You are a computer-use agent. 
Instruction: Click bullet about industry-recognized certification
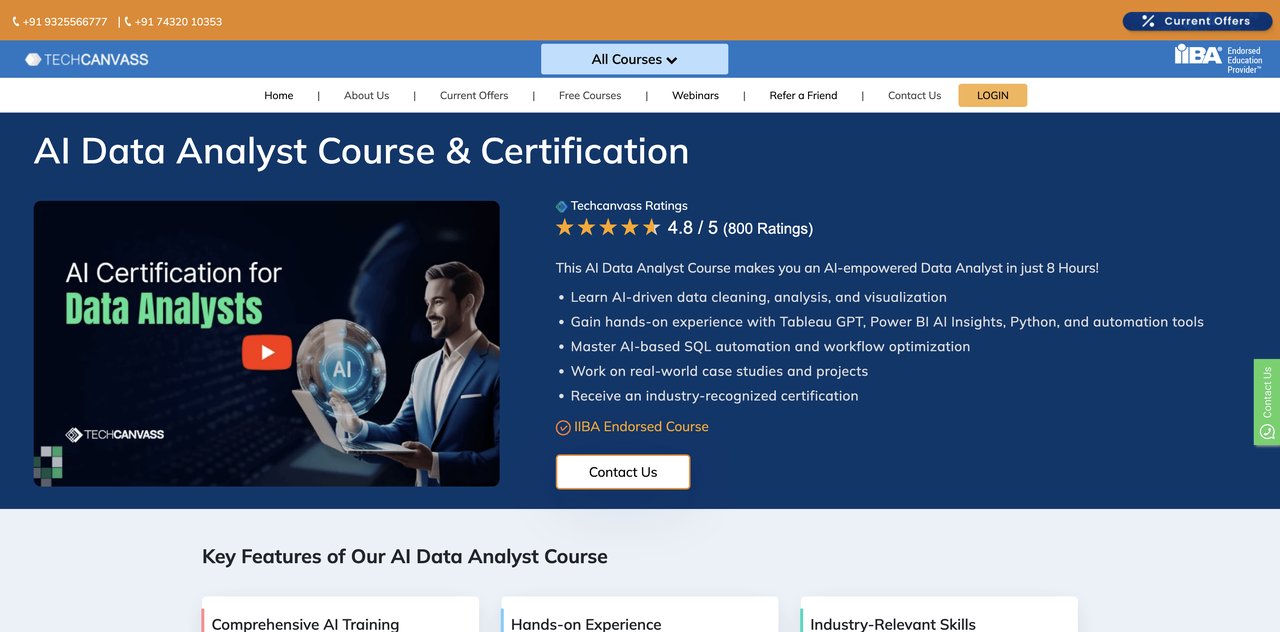[714, 396]
